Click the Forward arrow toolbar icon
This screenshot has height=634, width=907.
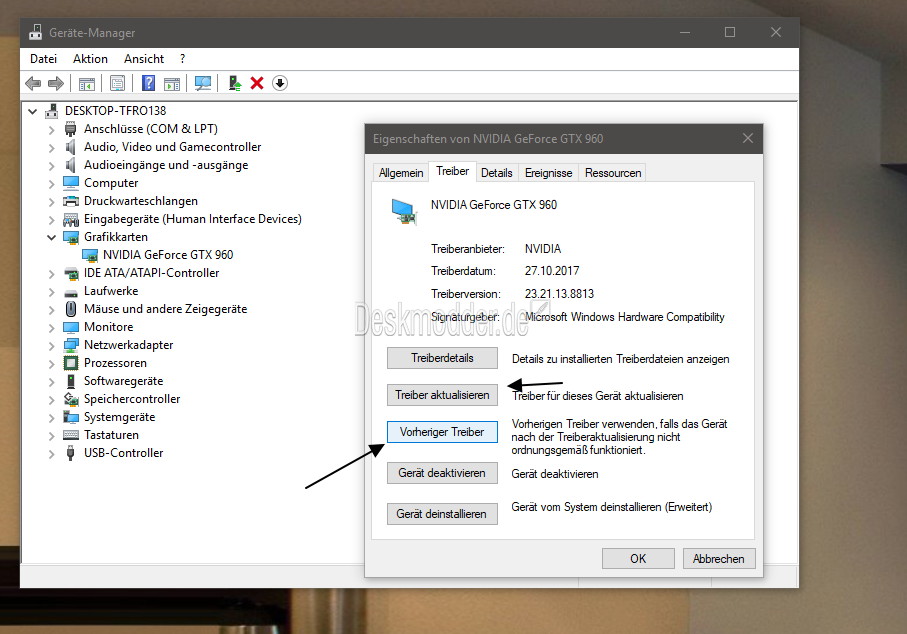pos(56,83)
